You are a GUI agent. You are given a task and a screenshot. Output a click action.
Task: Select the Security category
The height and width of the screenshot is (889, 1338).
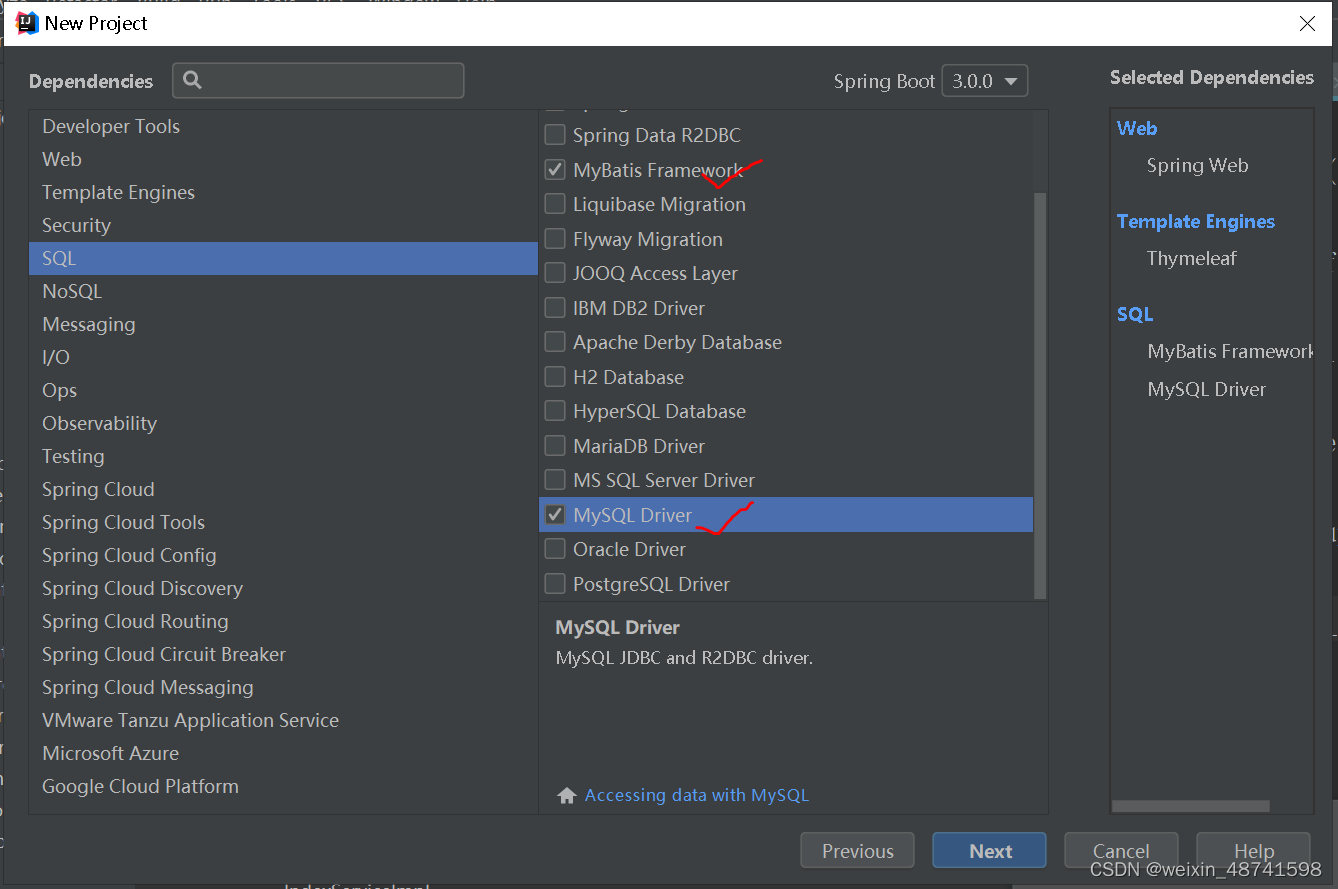(x=283, y=225)
